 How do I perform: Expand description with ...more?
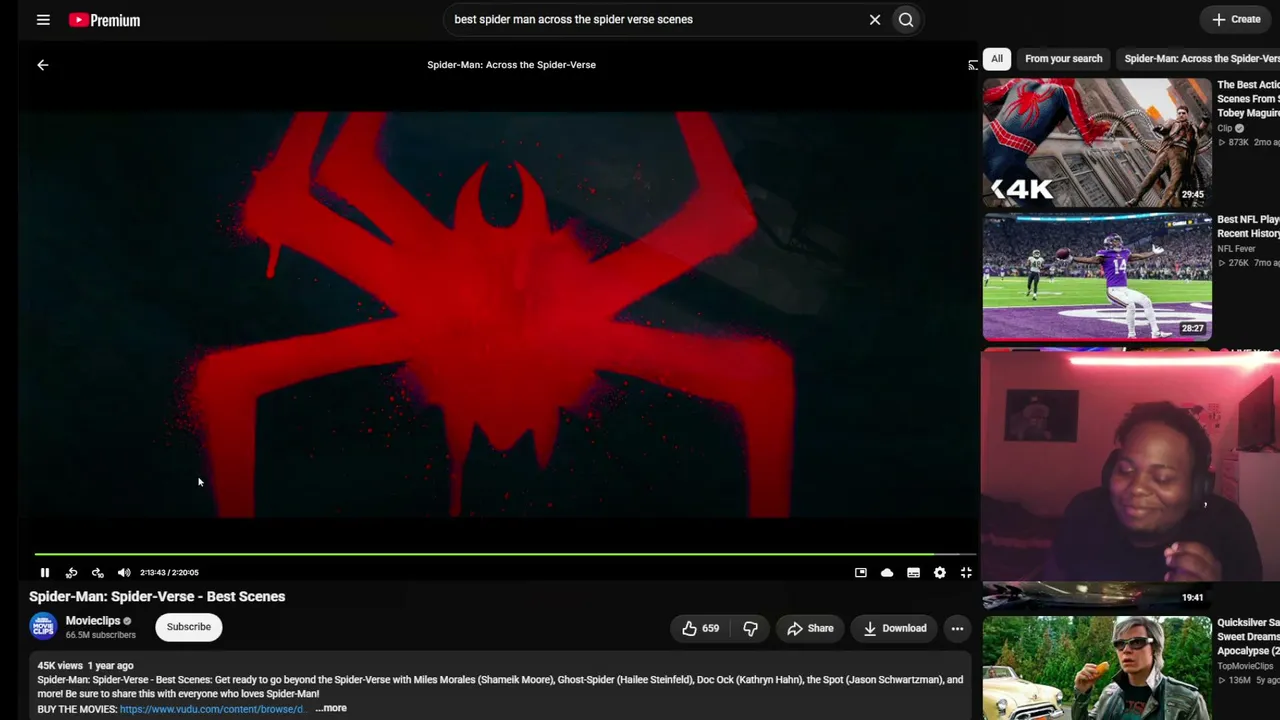[331, 708]
